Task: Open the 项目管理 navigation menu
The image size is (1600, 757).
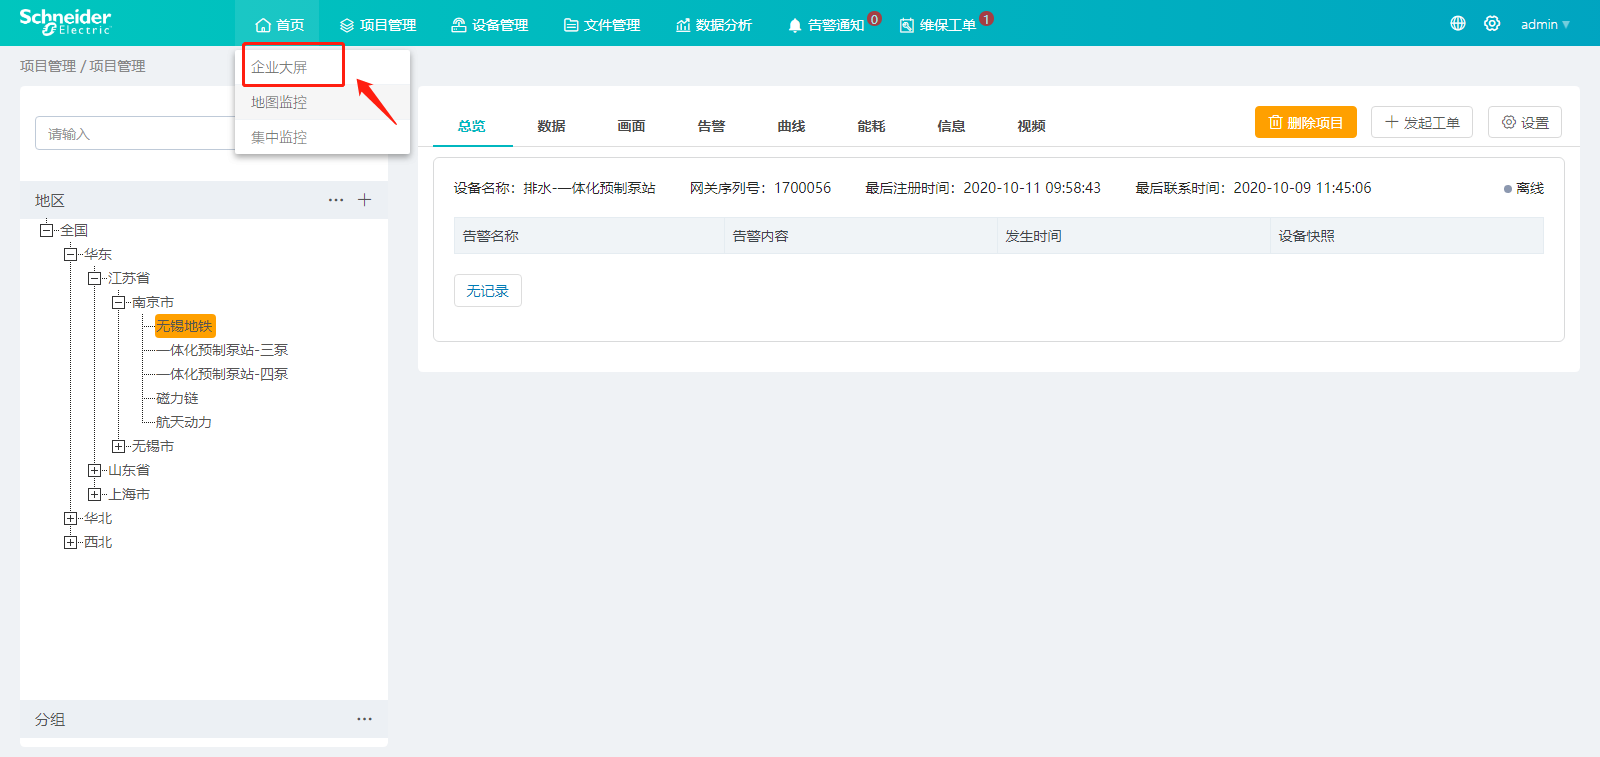Action: tap(378, 25)
